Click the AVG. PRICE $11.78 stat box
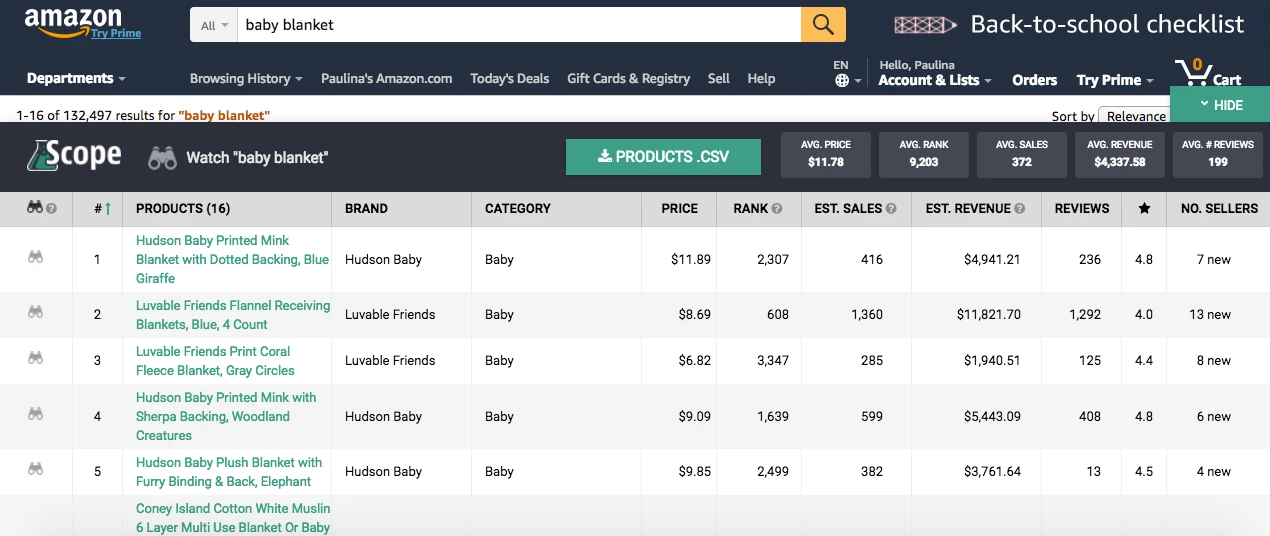 [x=824, y=154]
